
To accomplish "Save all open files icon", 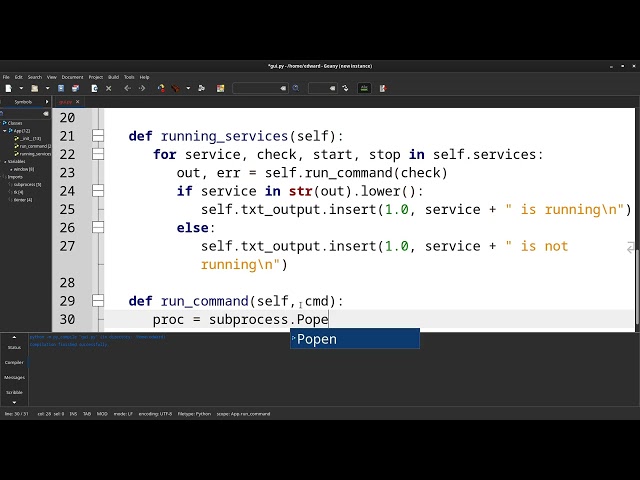I will [x=76, y=88].
